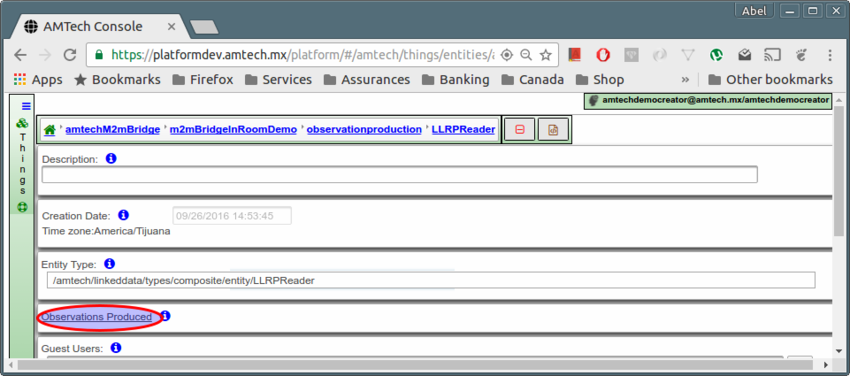Open the Shop bookmarks folder

(600, 80)
